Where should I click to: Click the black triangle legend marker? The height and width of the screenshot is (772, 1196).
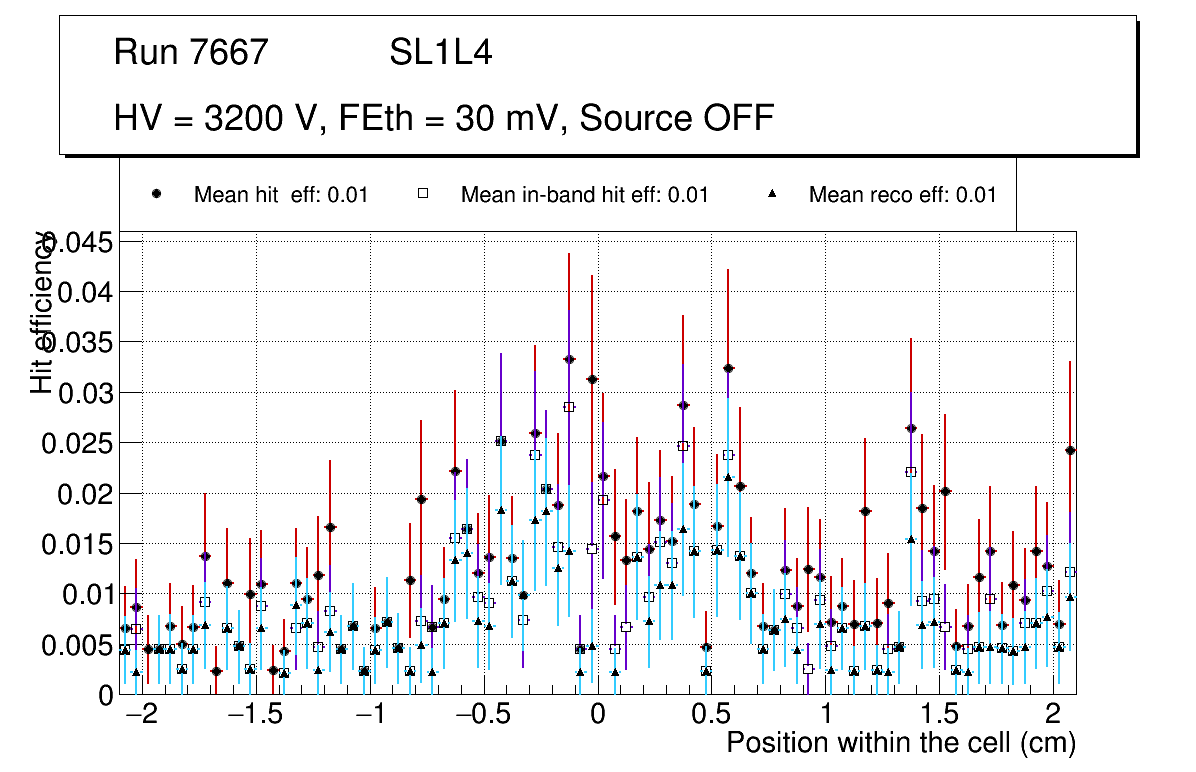tap(772, 195)
